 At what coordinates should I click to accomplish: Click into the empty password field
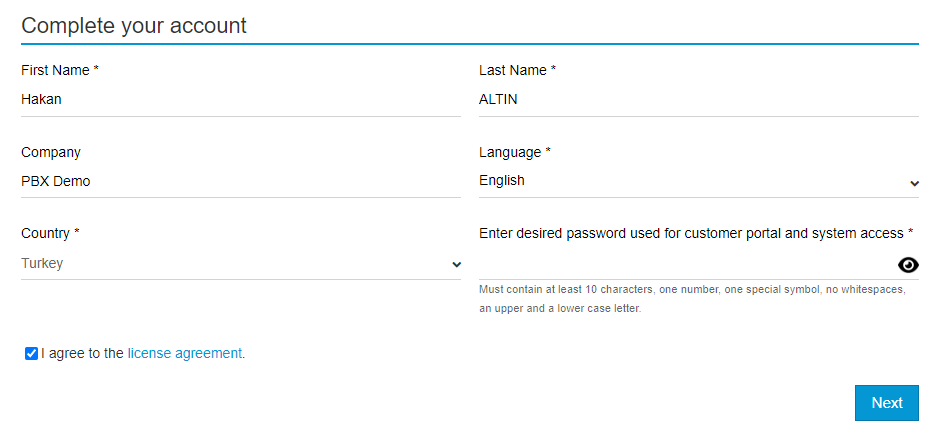pyautogui.click(x=687, y=264)
